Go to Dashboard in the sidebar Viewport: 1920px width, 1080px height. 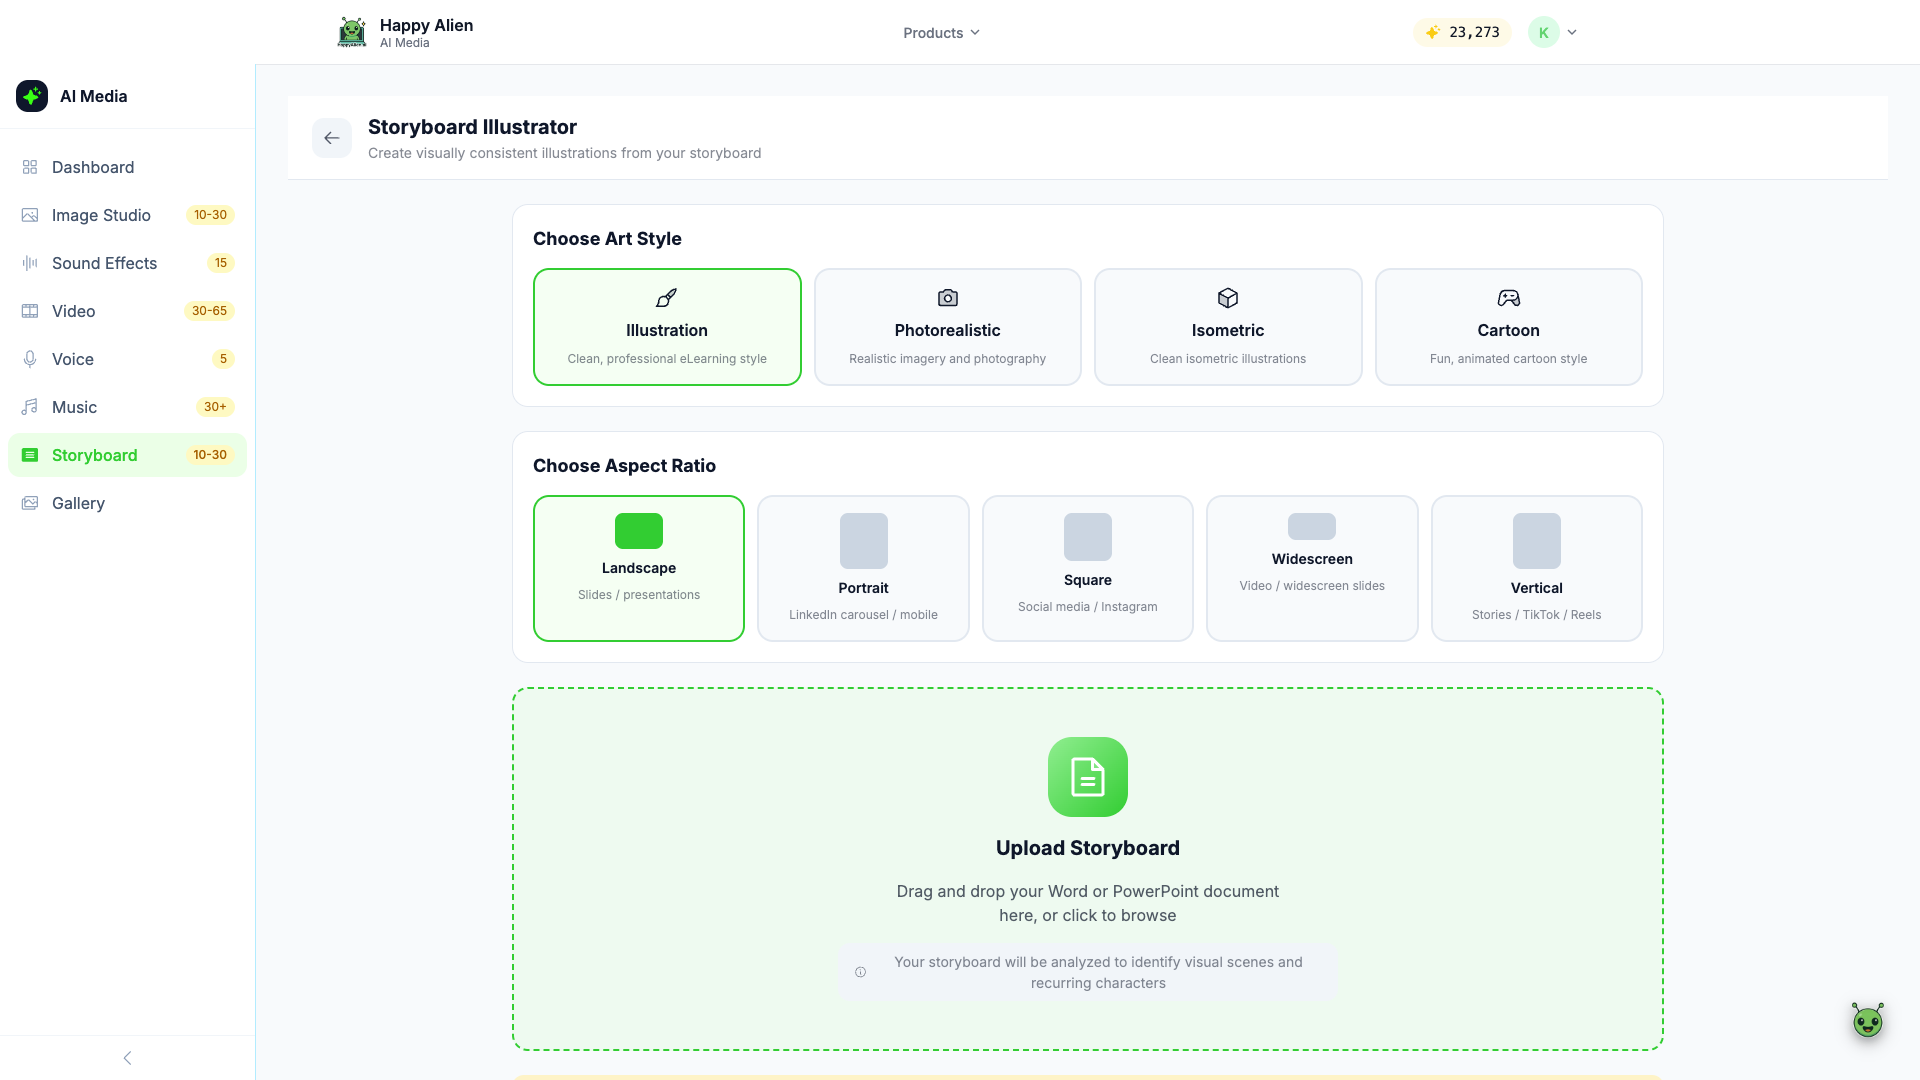pos(92,167)
